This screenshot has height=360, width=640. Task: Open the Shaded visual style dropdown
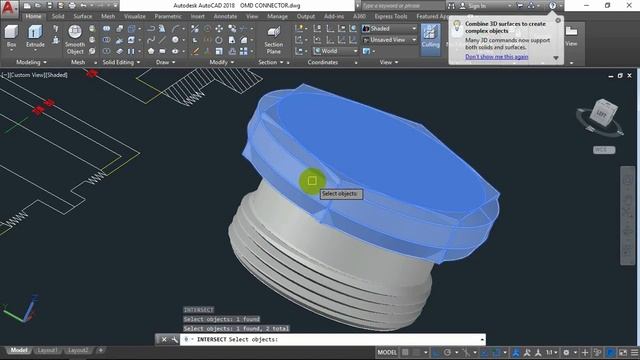[x=389, y=29]
